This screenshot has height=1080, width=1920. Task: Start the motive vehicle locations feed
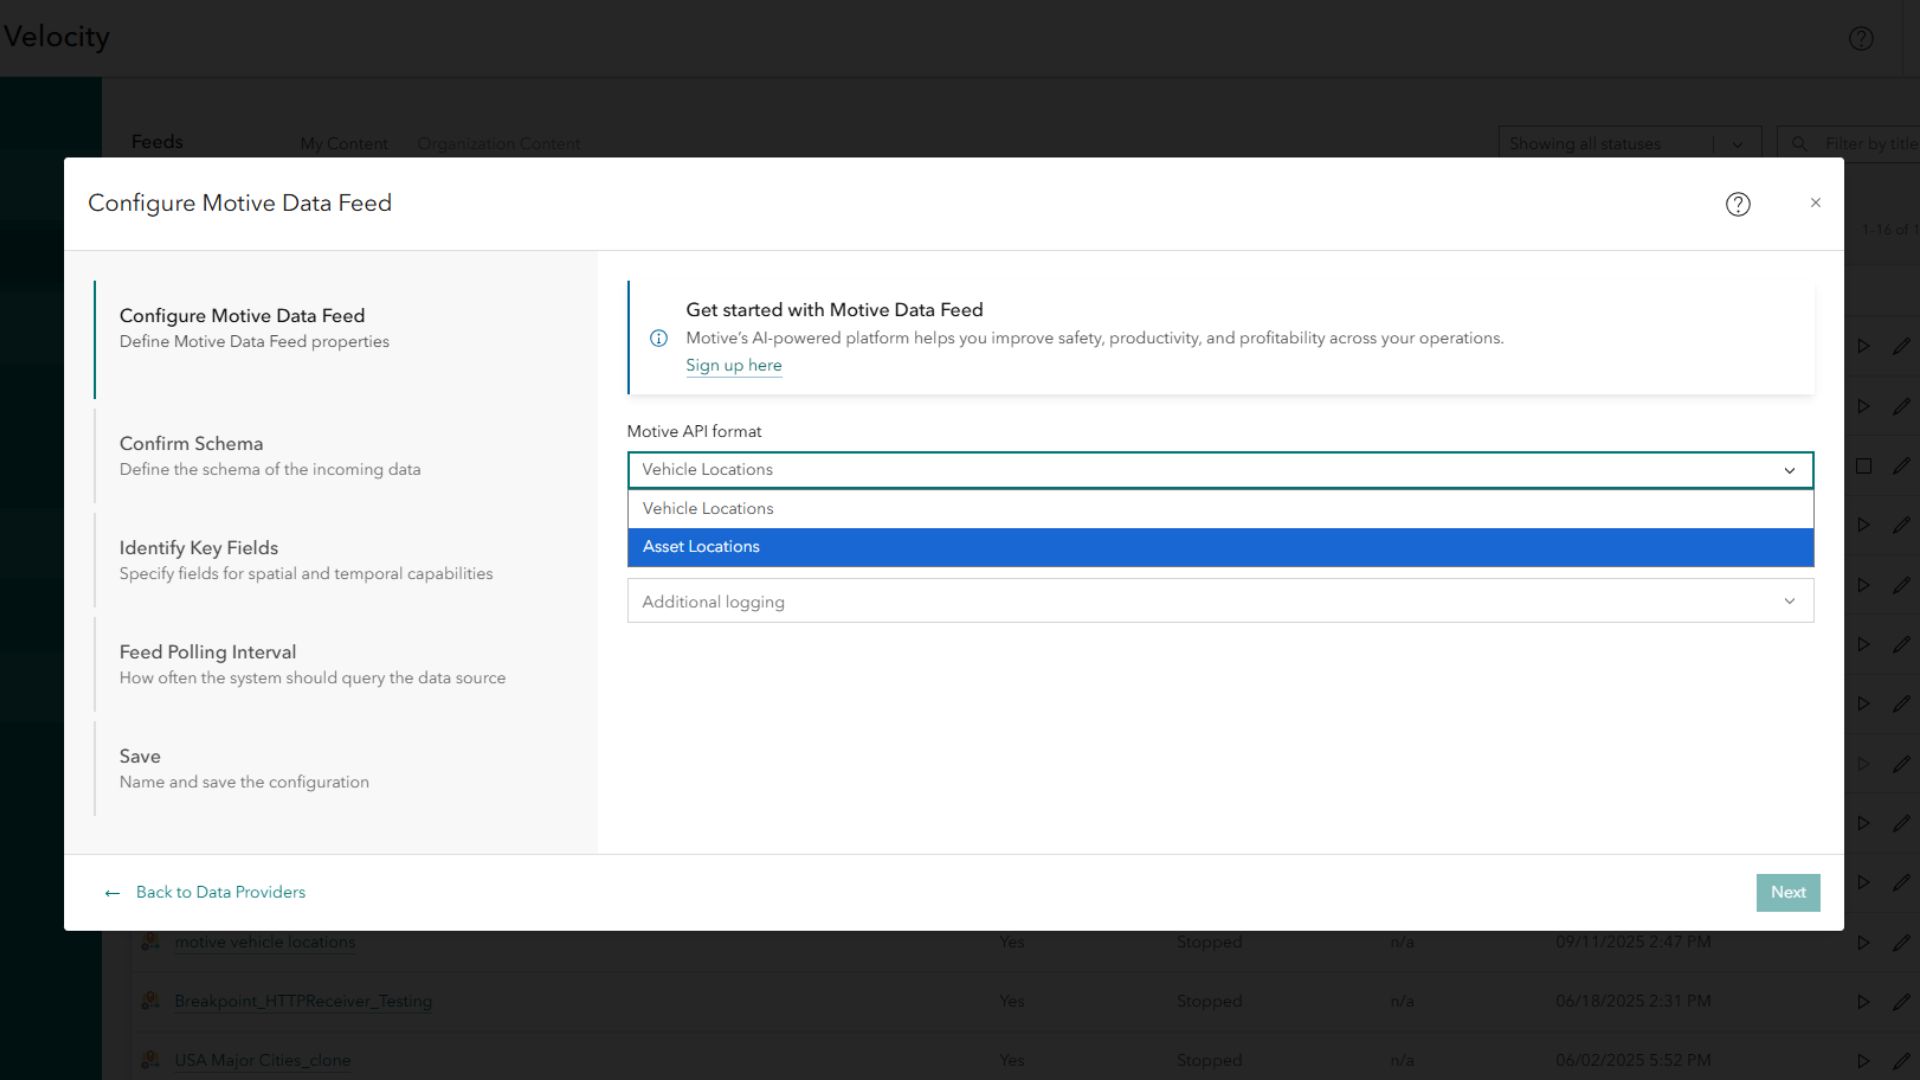pyautogui.click(x=1863, y=942)
